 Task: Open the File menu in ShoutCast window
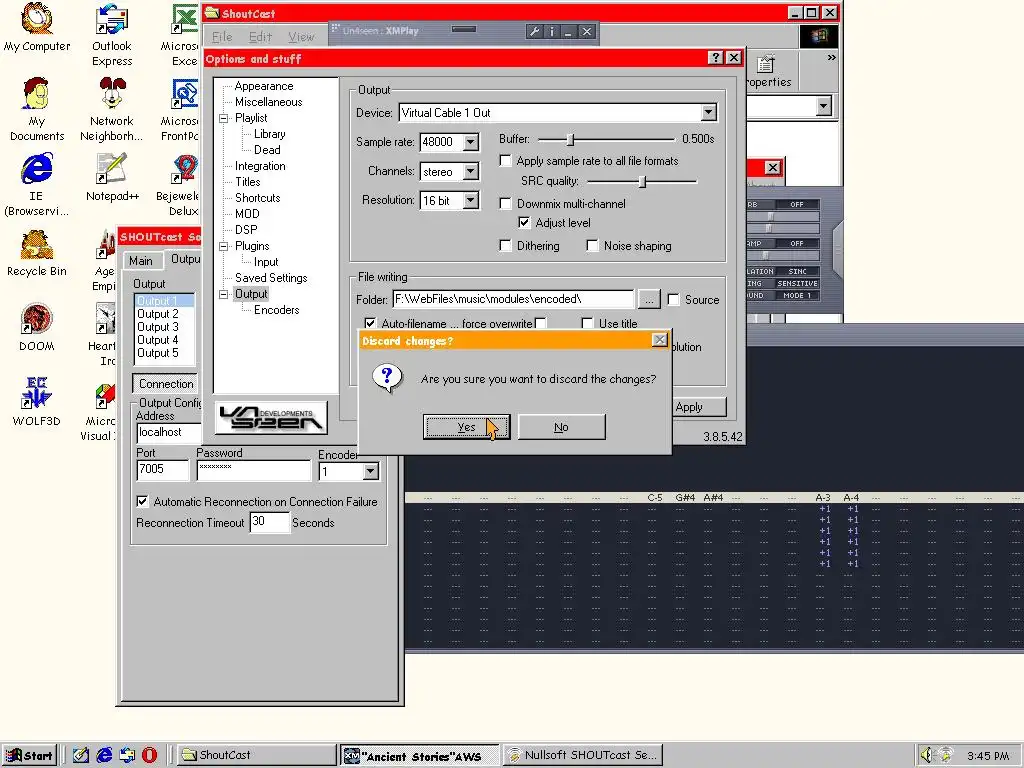(x=222, y=37)
